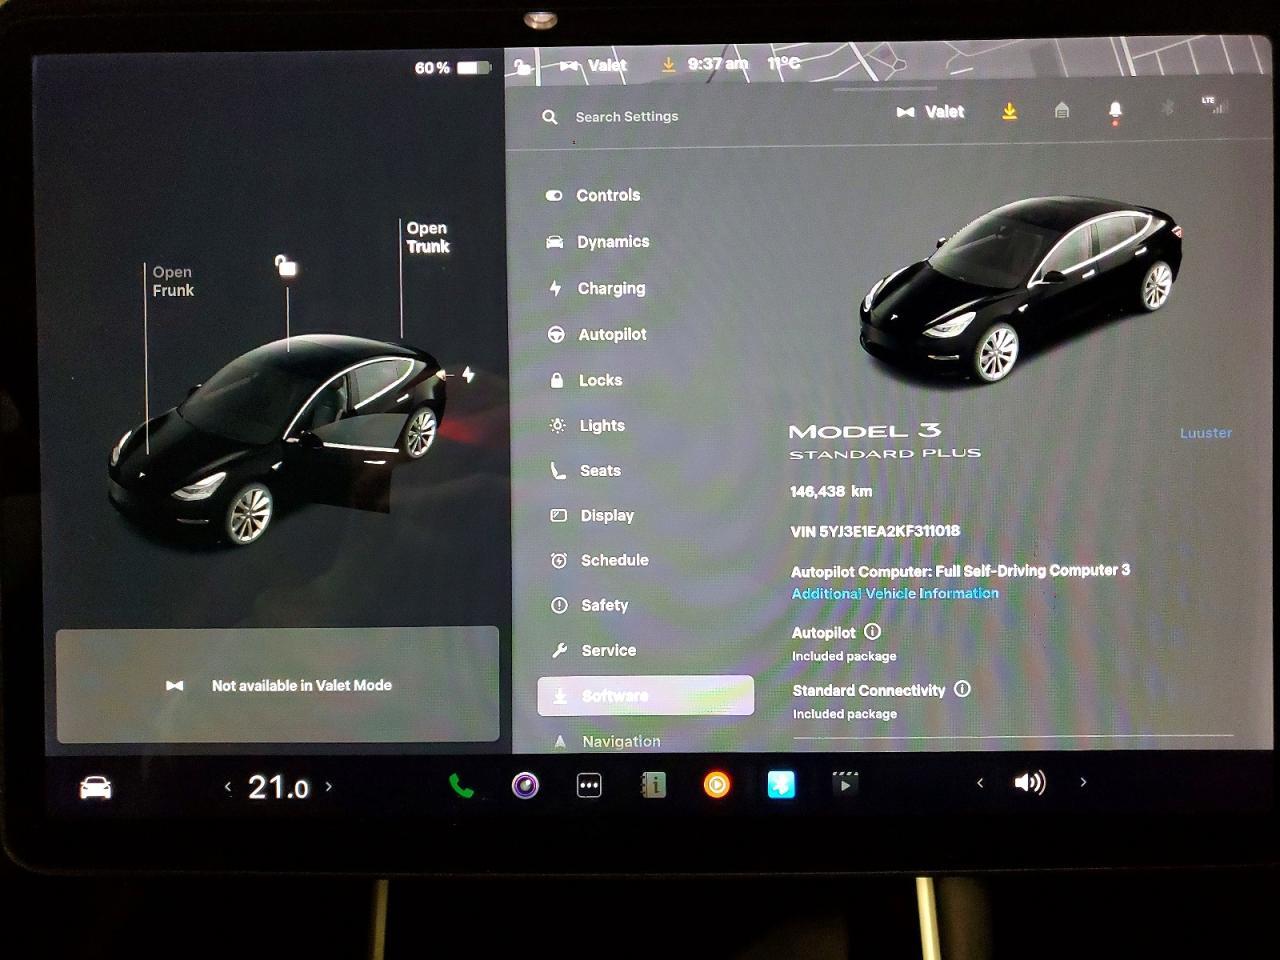Raise cabin temperature with right arrow
This screenshot has height=960, width=1280.
329,787
